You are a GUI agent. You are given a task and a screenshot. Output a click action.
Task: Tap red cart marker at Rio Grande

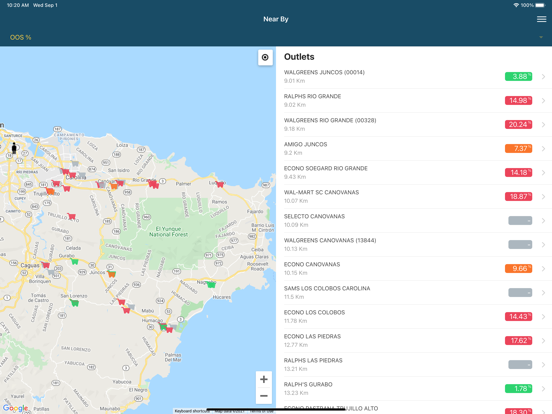[x=153, y=184]
